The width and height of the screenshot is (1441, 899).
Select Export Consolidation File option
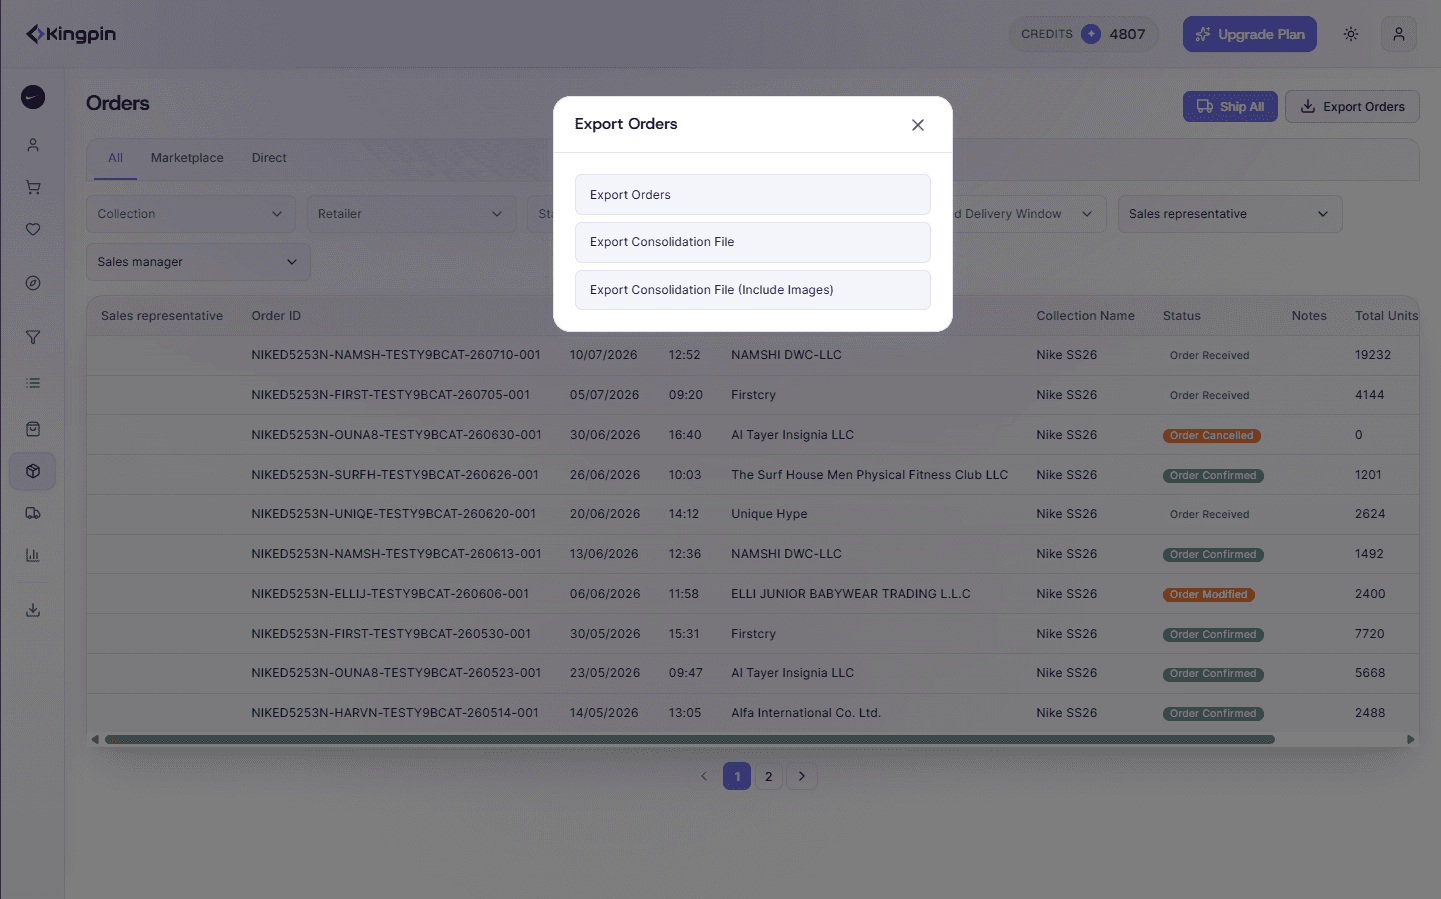pos(753,242)
